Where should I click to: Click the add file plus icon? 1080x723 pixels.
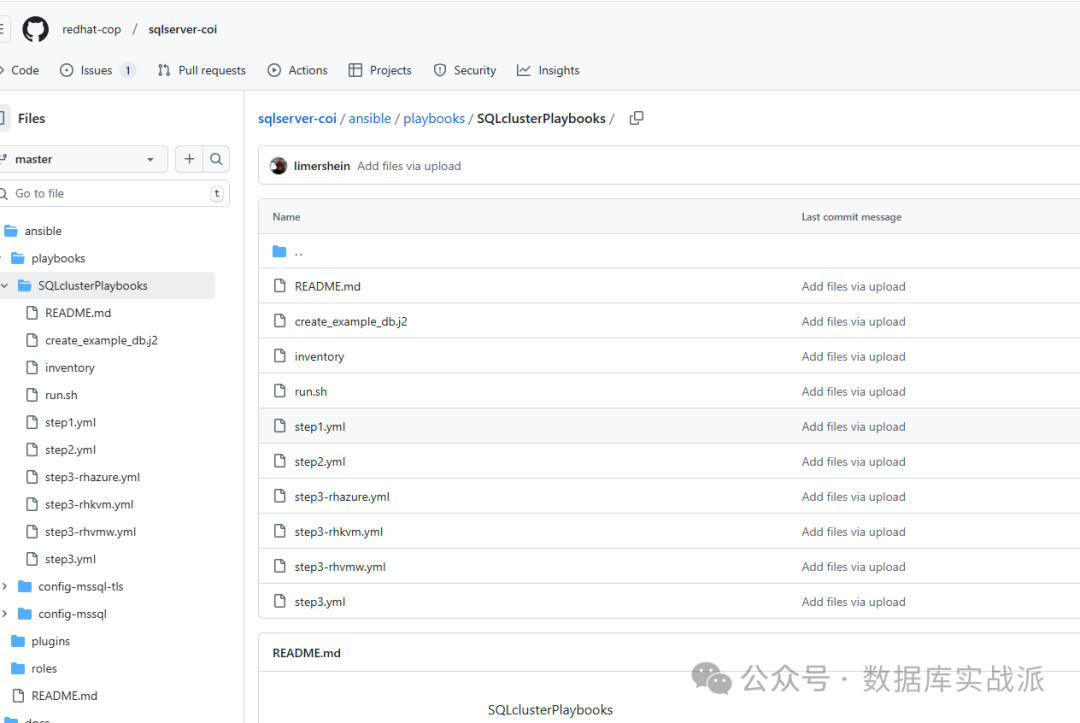pos(189,159)
